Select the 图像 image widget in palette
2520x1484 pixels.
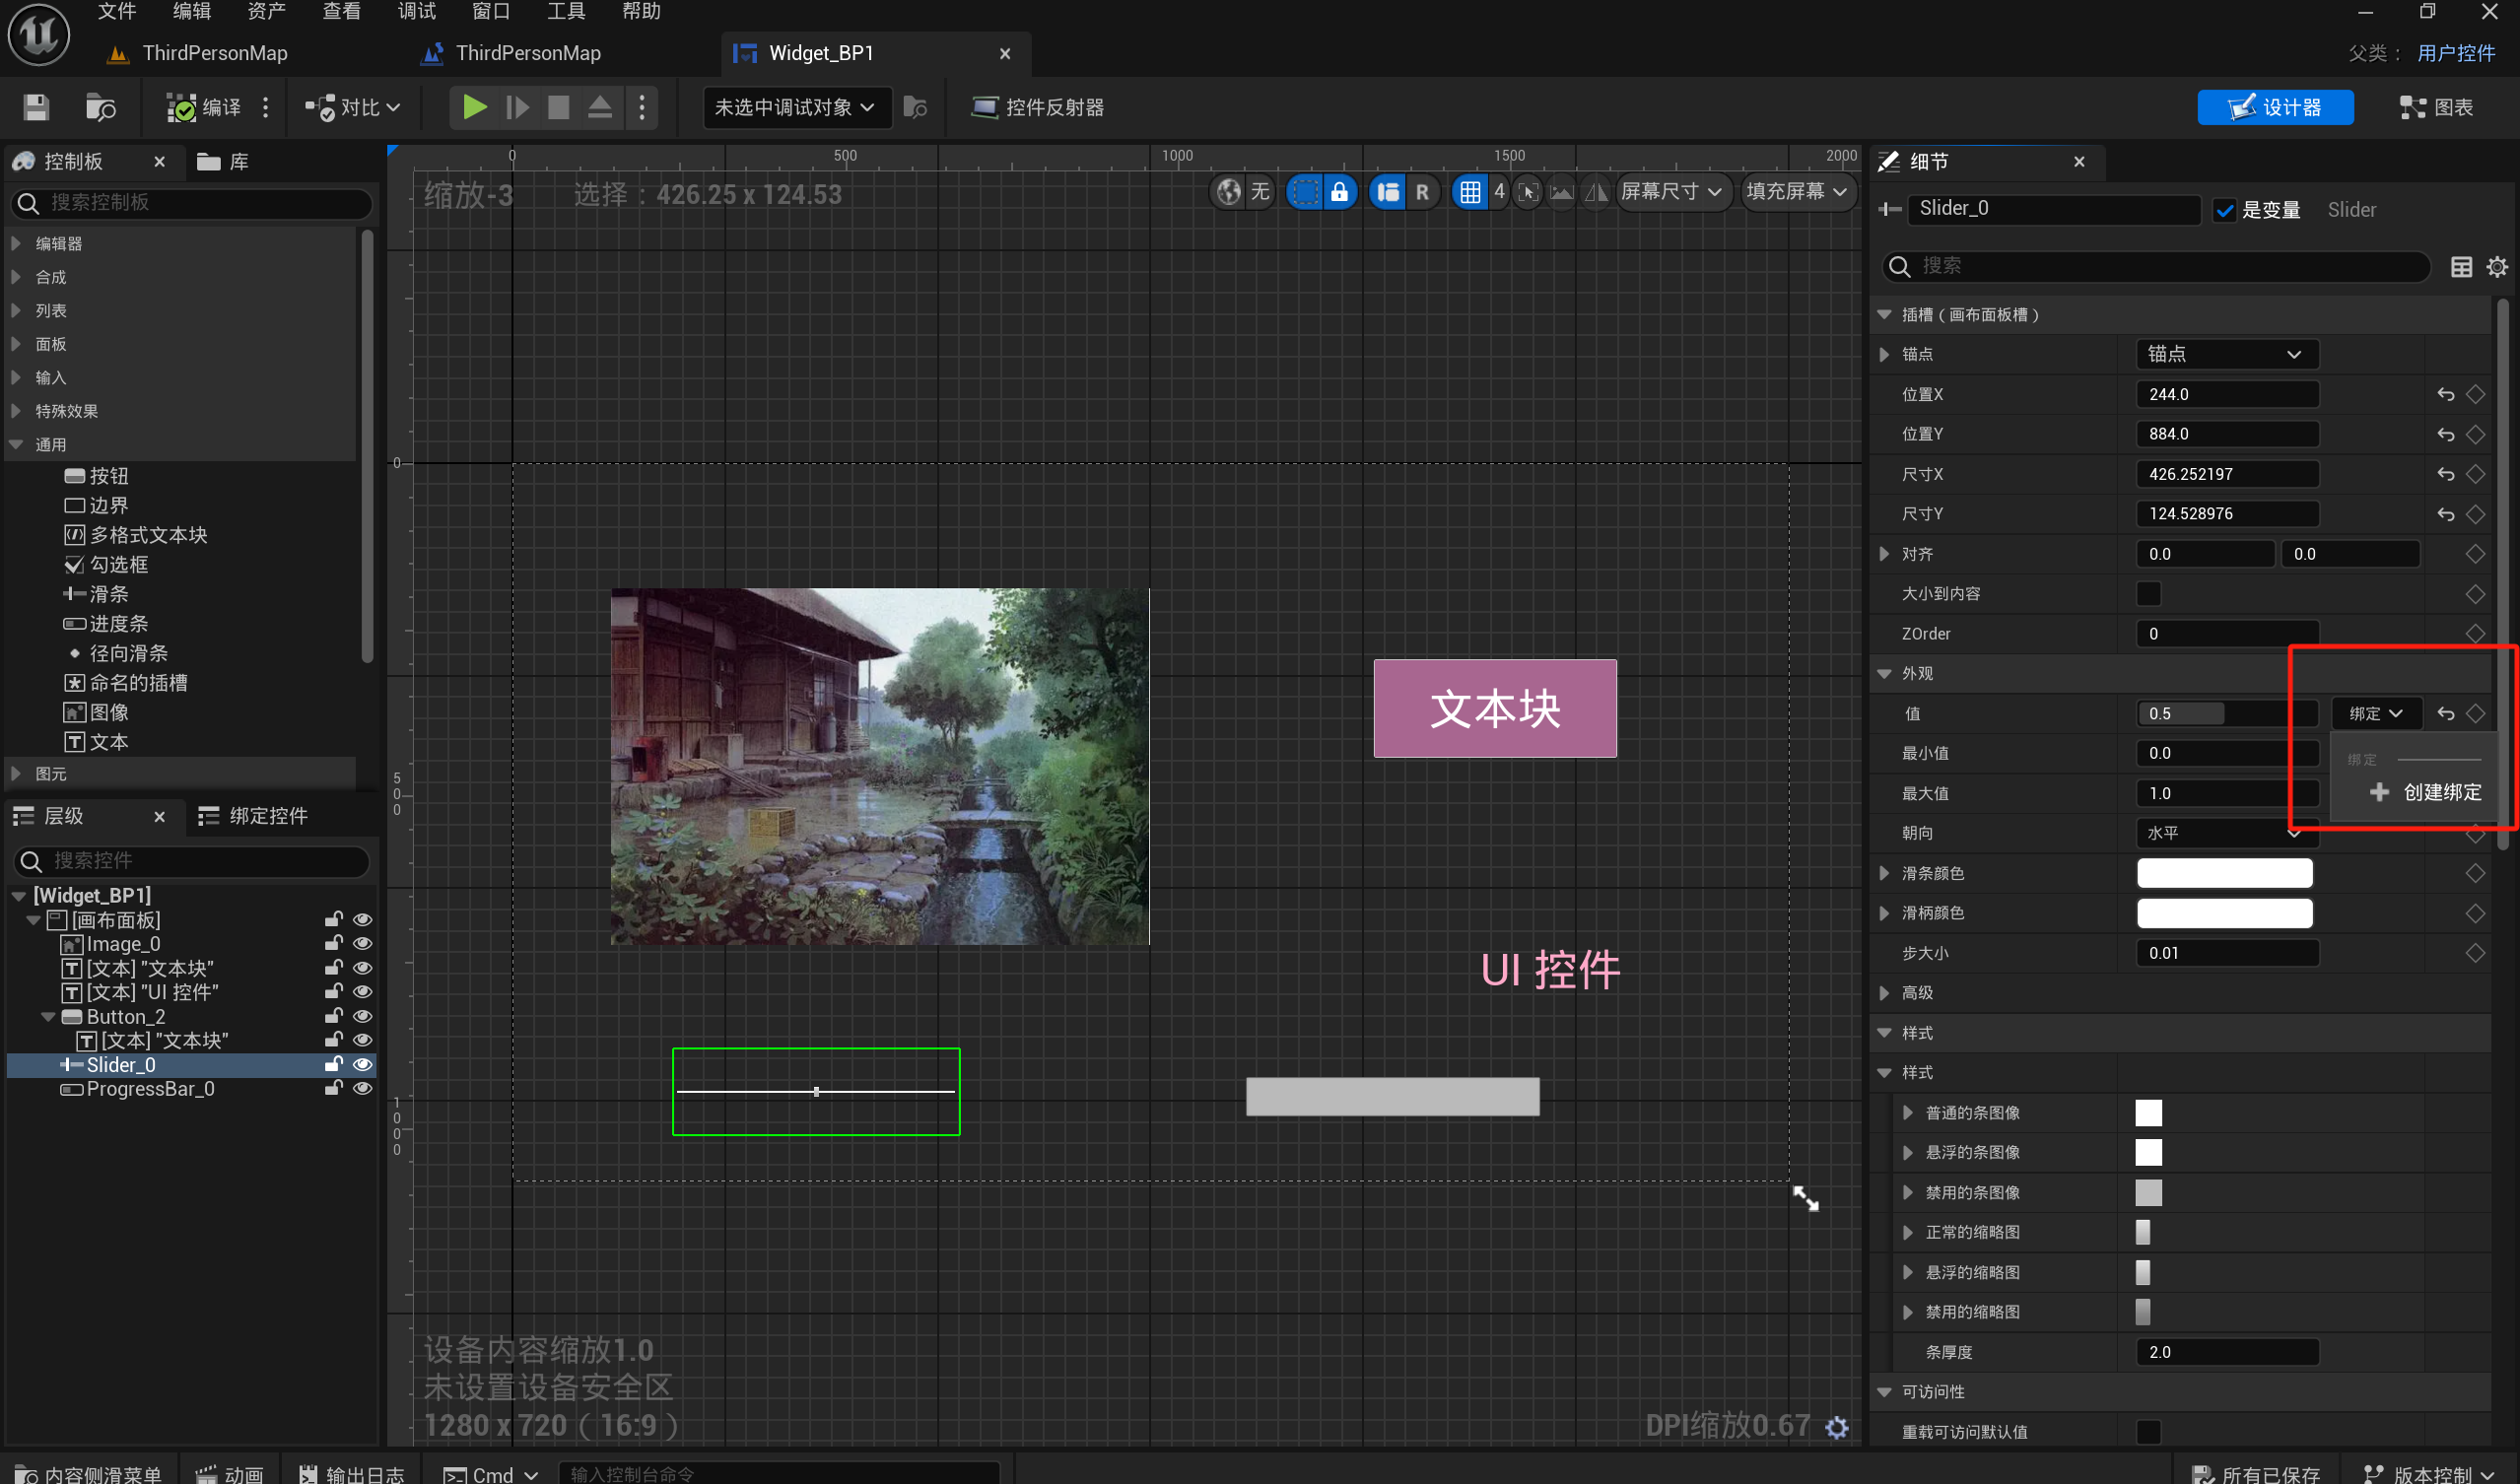tap(97, 713)
